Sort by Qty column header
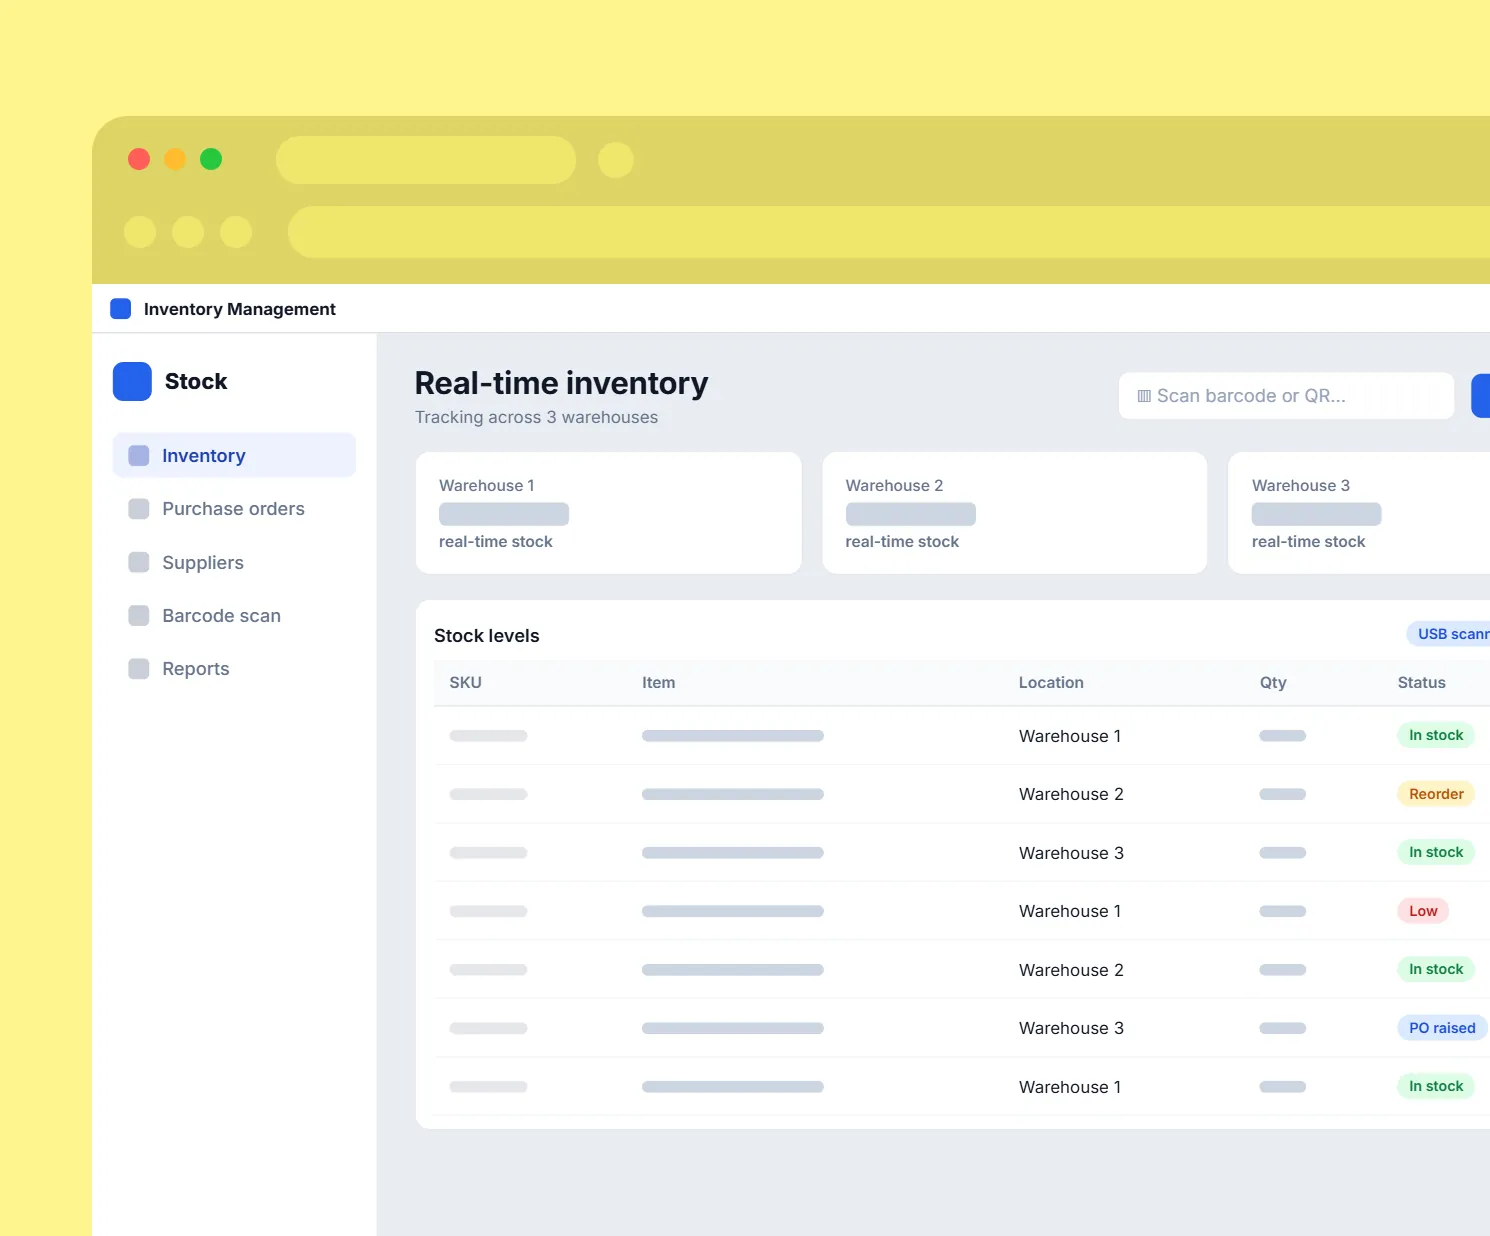This screenshot has height=1236, width=1490. click(1273, 682)
